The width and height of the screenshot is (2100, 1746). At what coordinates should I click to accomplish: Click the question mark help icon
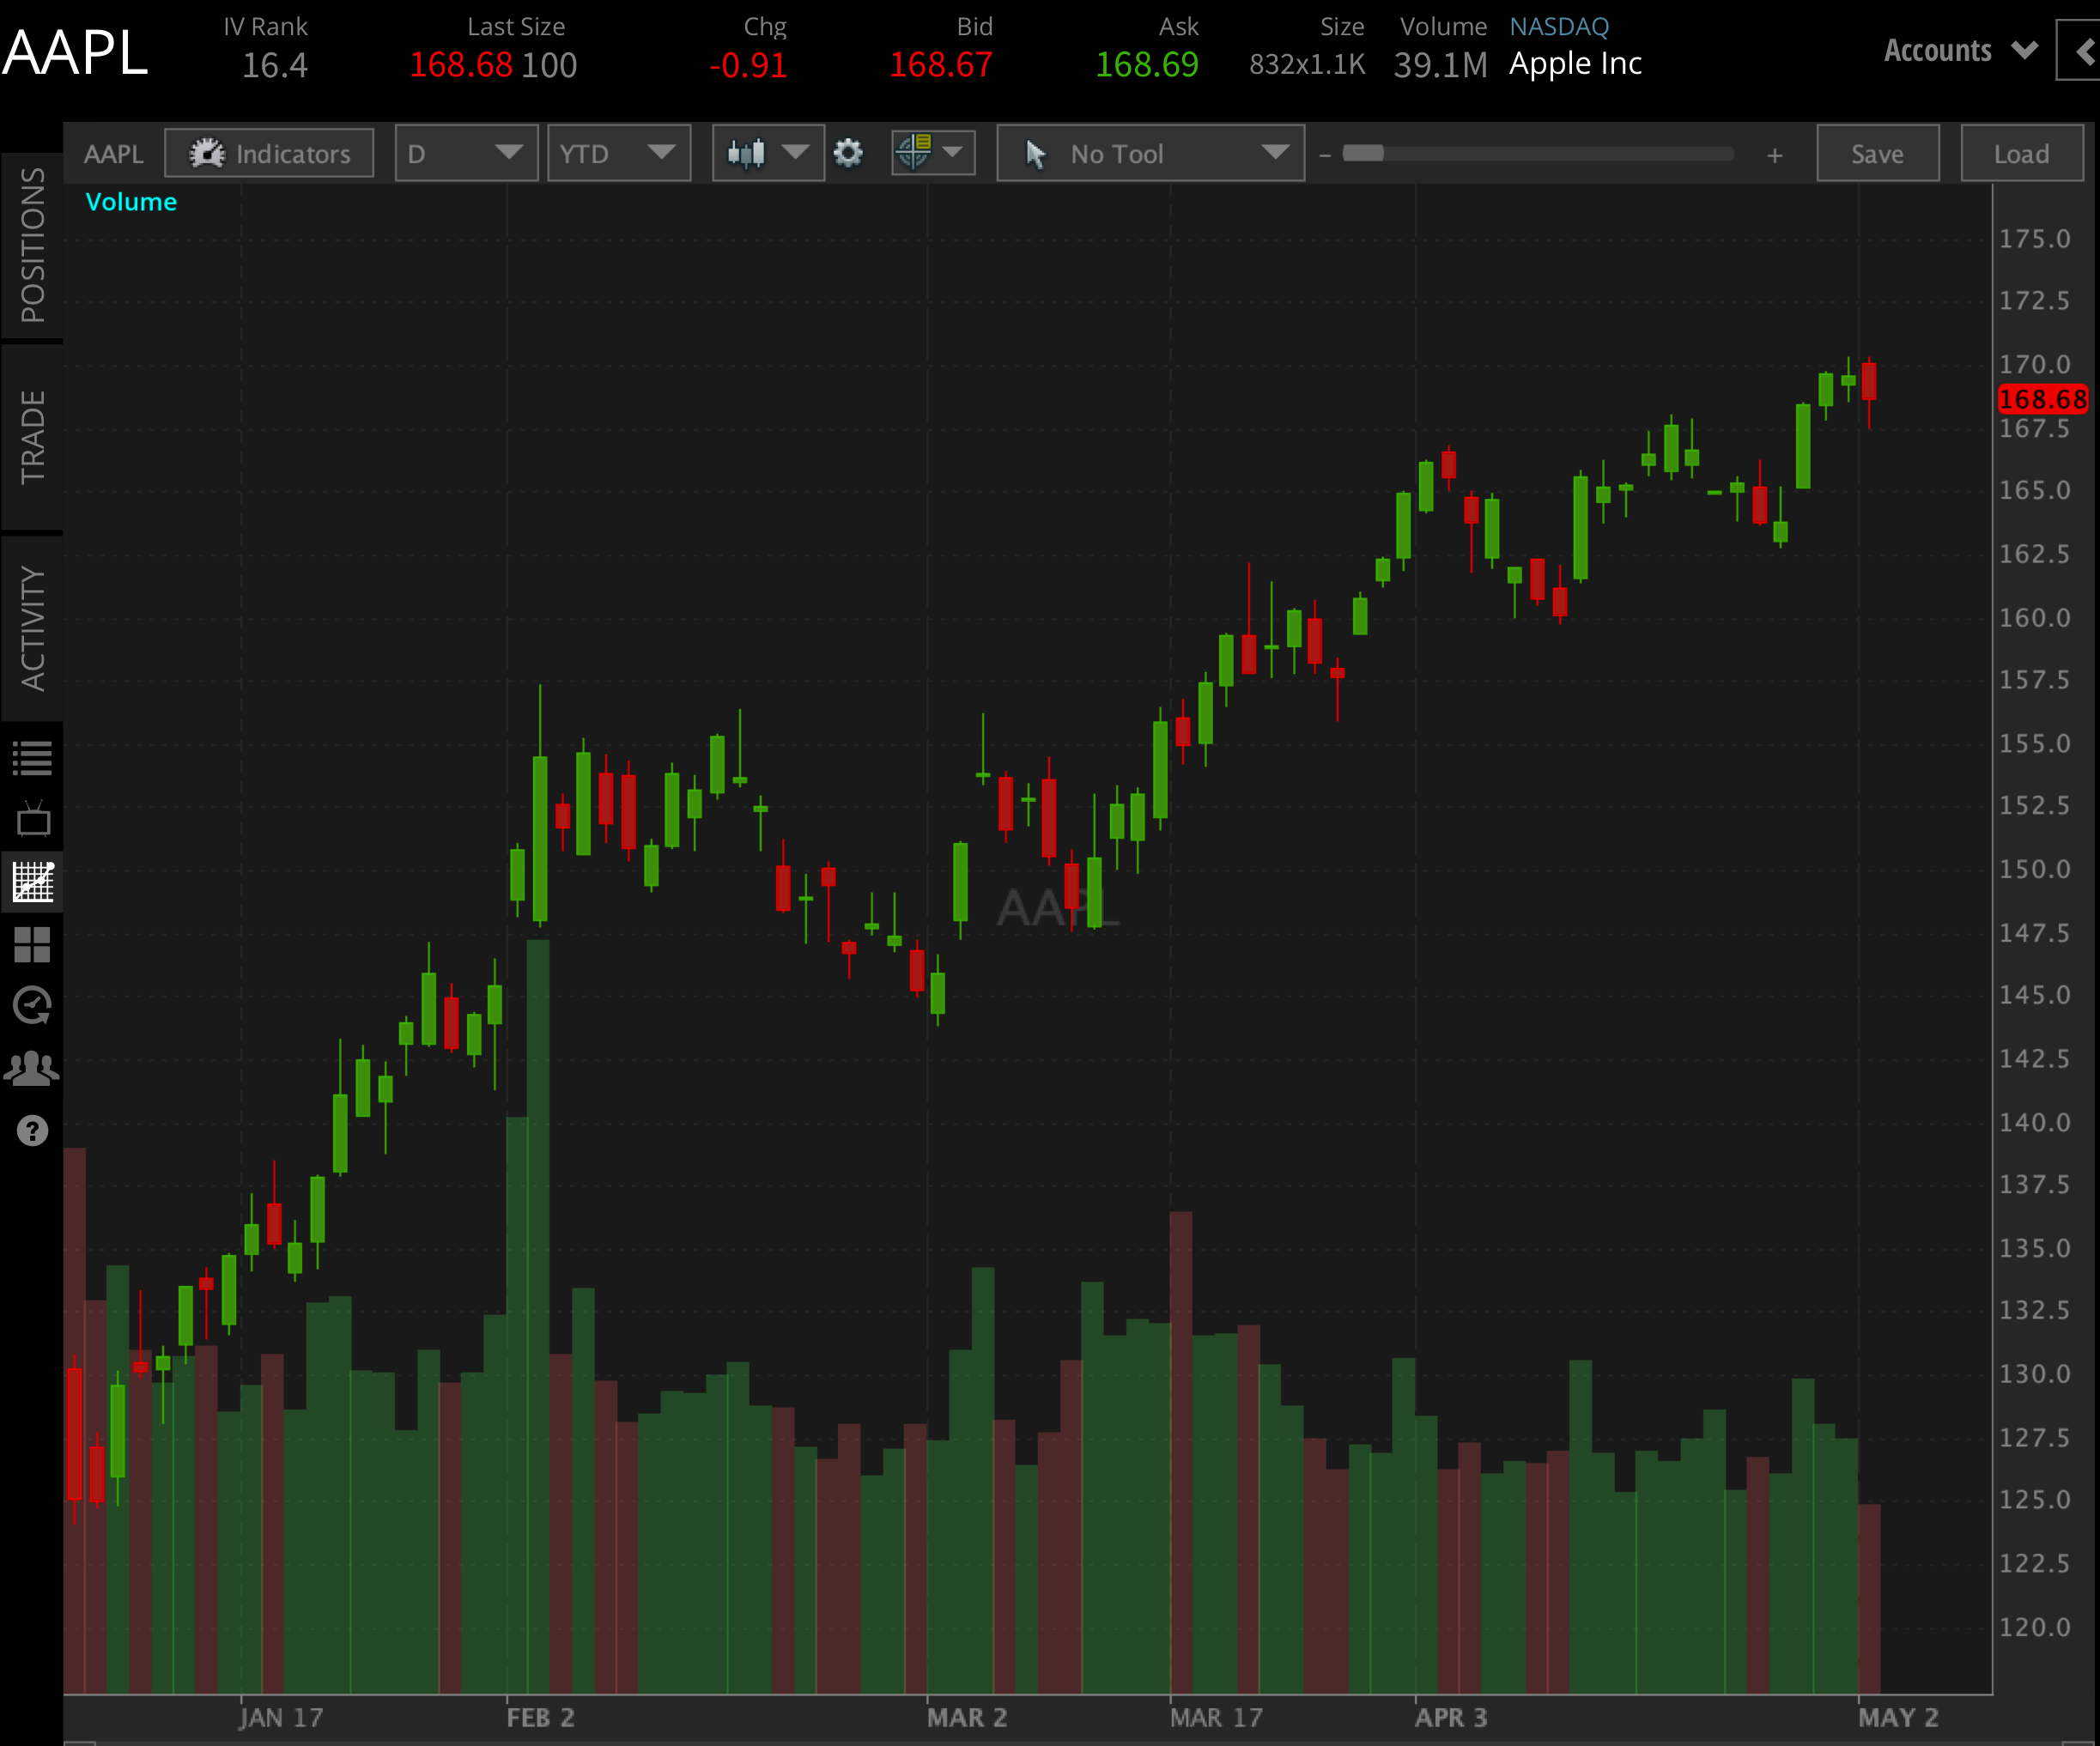(x=32, y=1131)
